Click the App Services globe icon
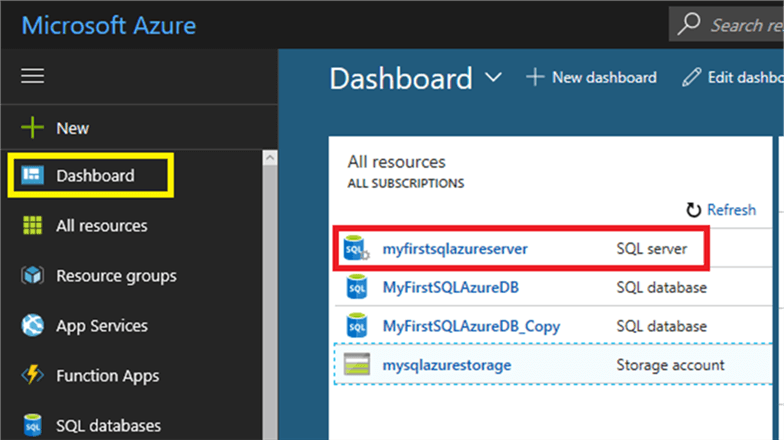The image size is (784, 440). (33, 326)
